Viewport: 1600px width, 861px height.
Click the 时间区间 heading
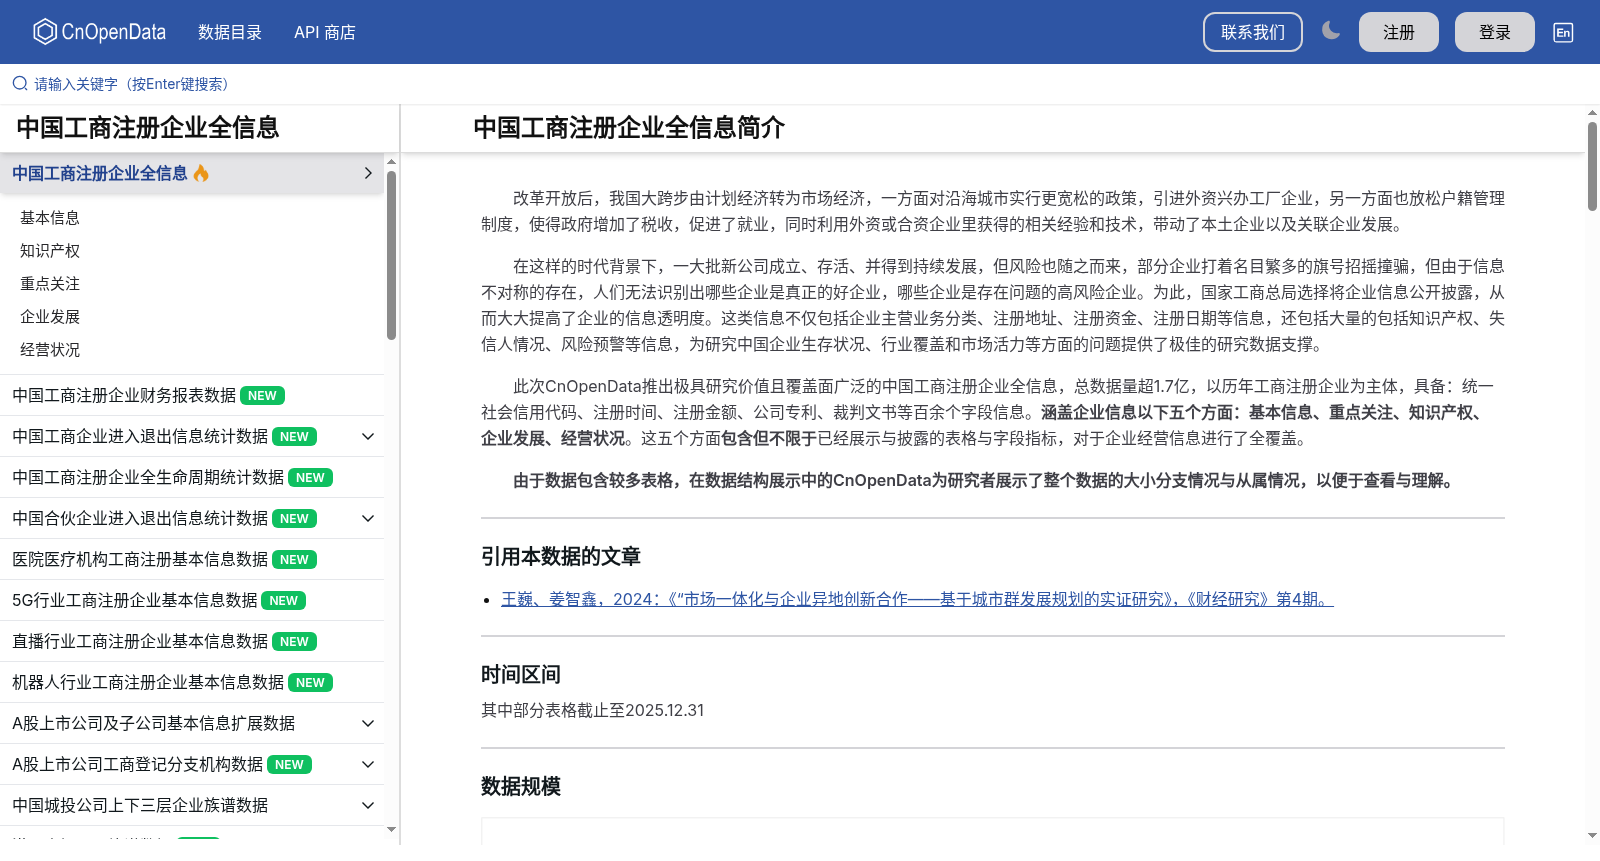(x=521, y=674)
